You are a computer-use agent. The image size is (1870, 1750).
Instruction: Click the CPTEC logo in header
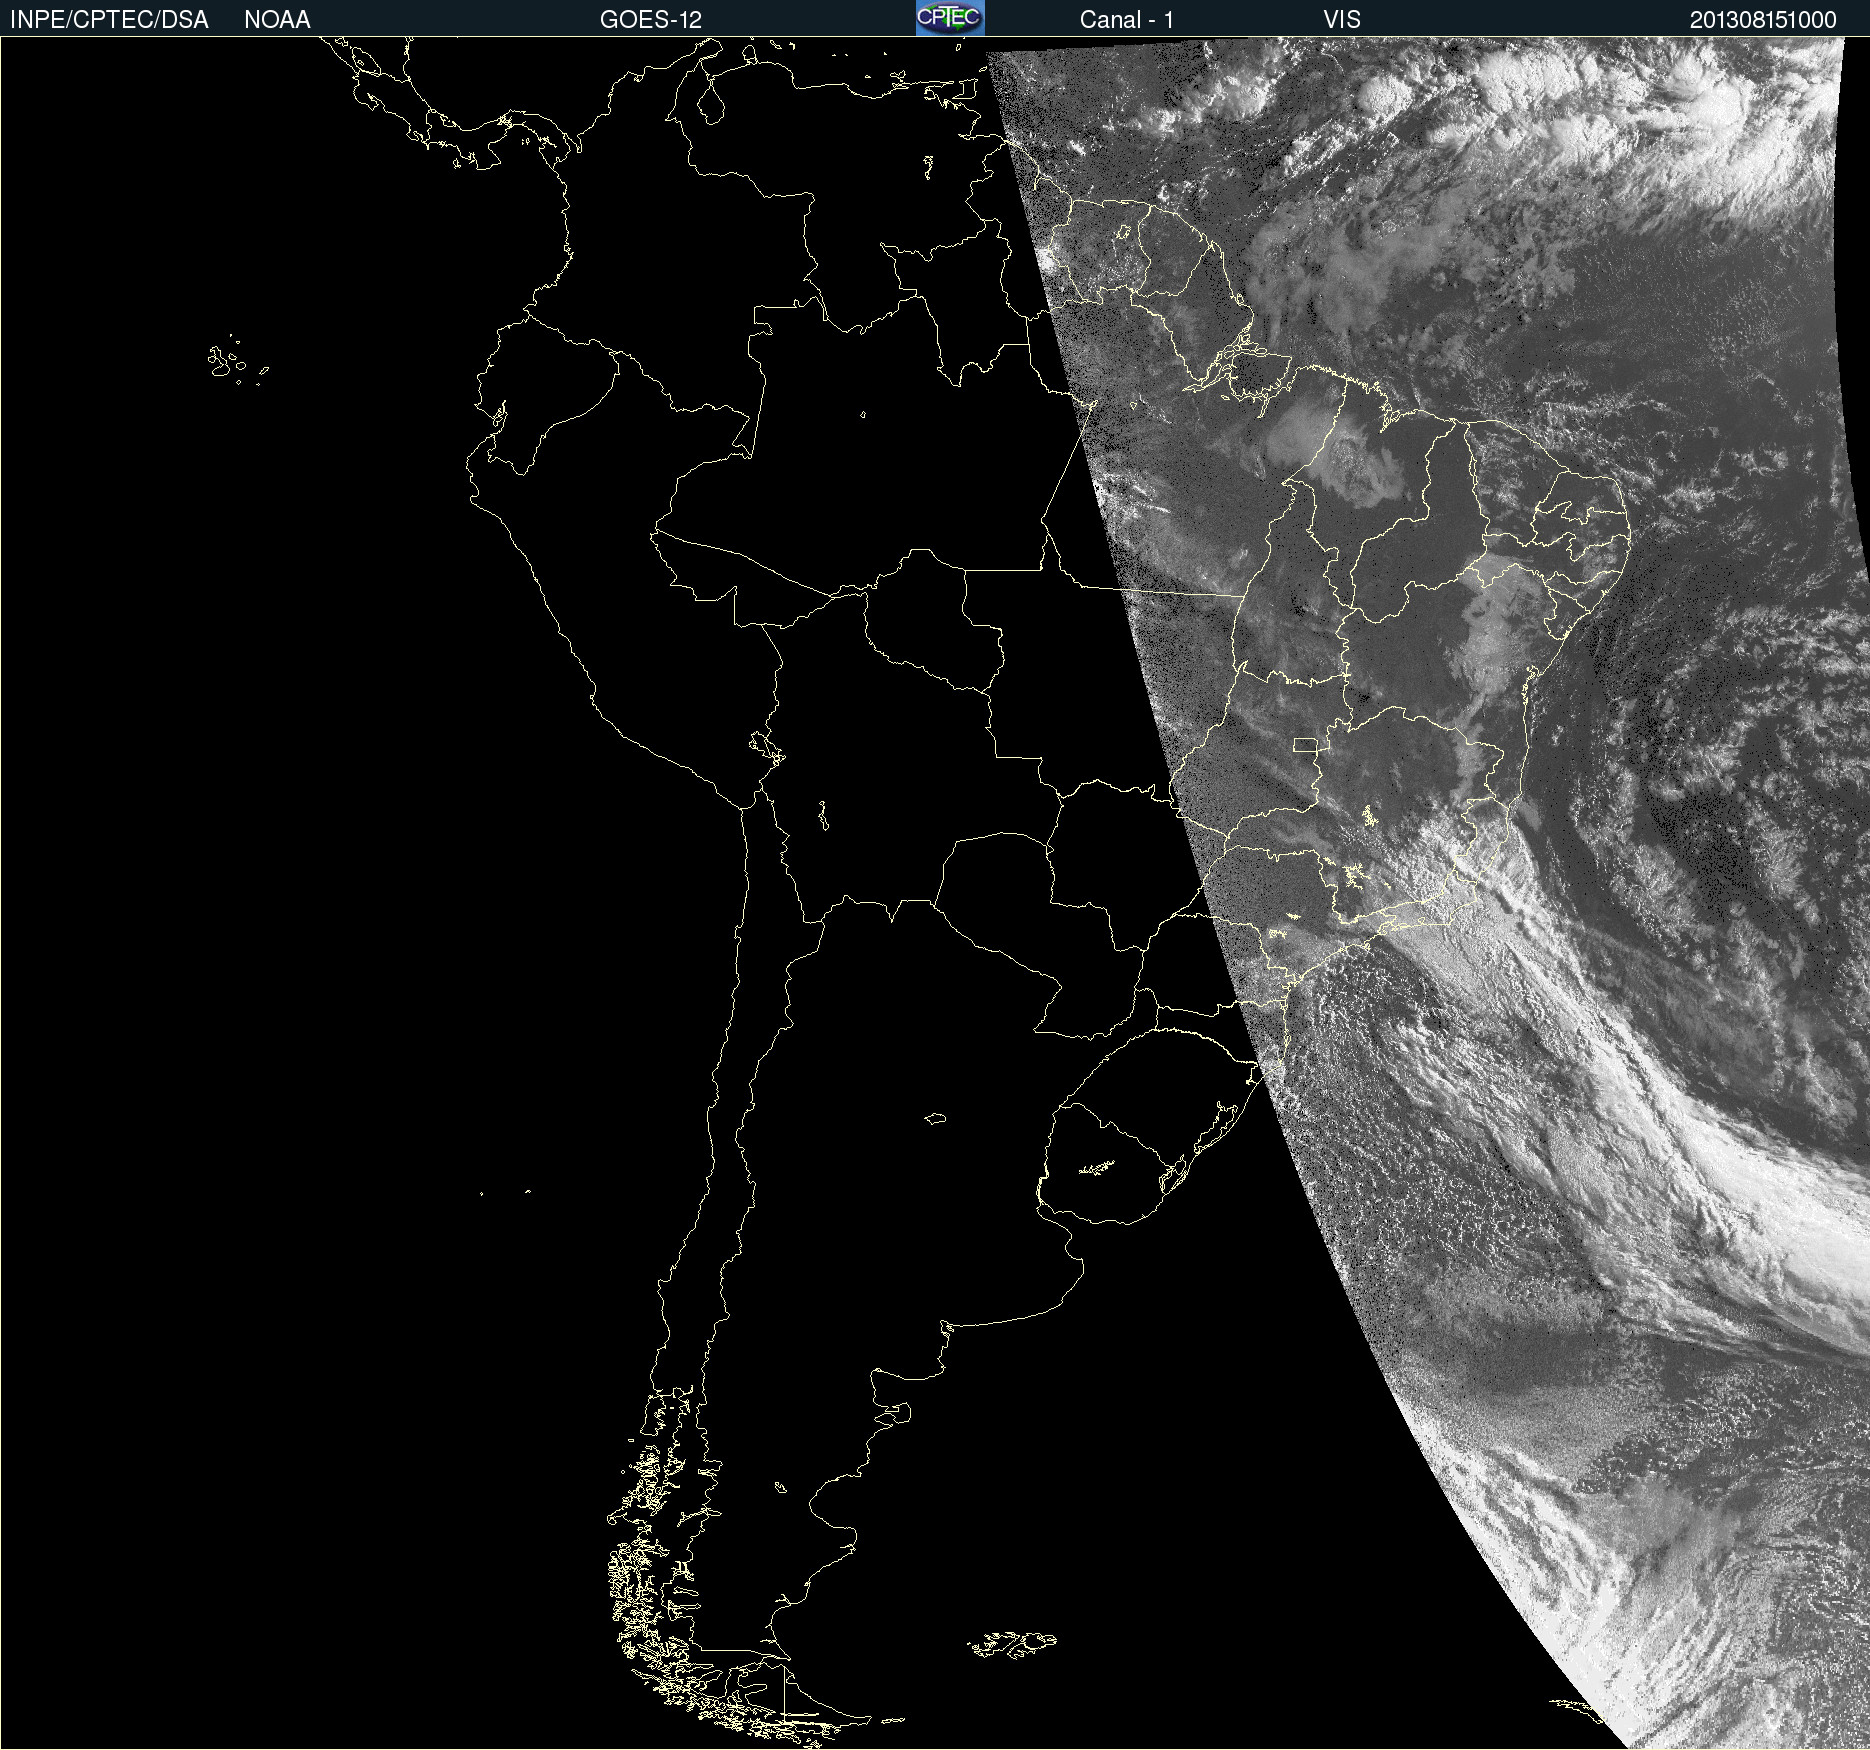coord(950,18)
